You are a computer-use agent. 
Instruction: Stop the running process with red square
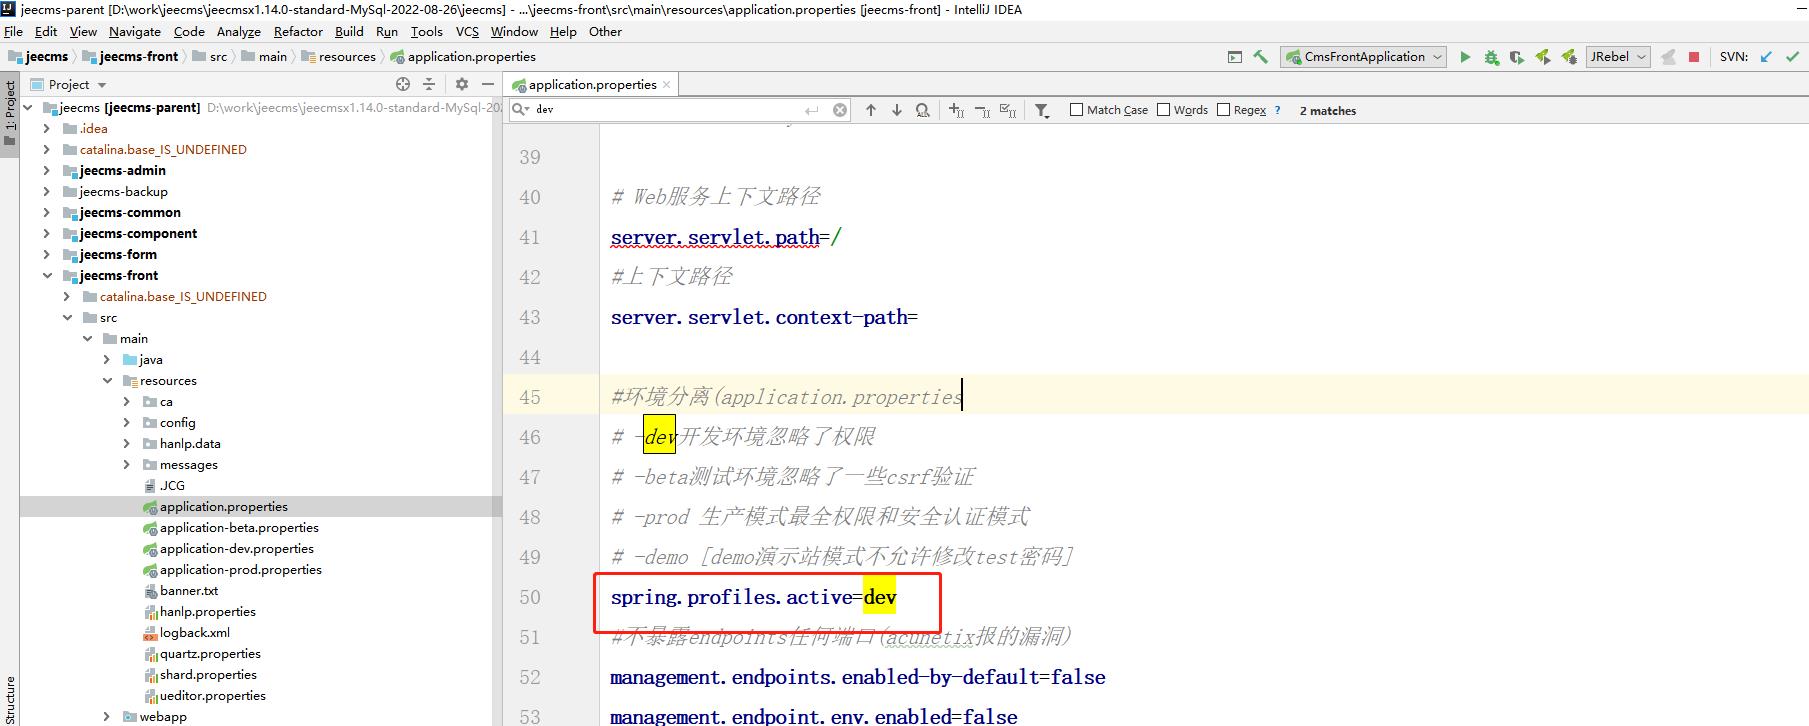[1694, 57]
